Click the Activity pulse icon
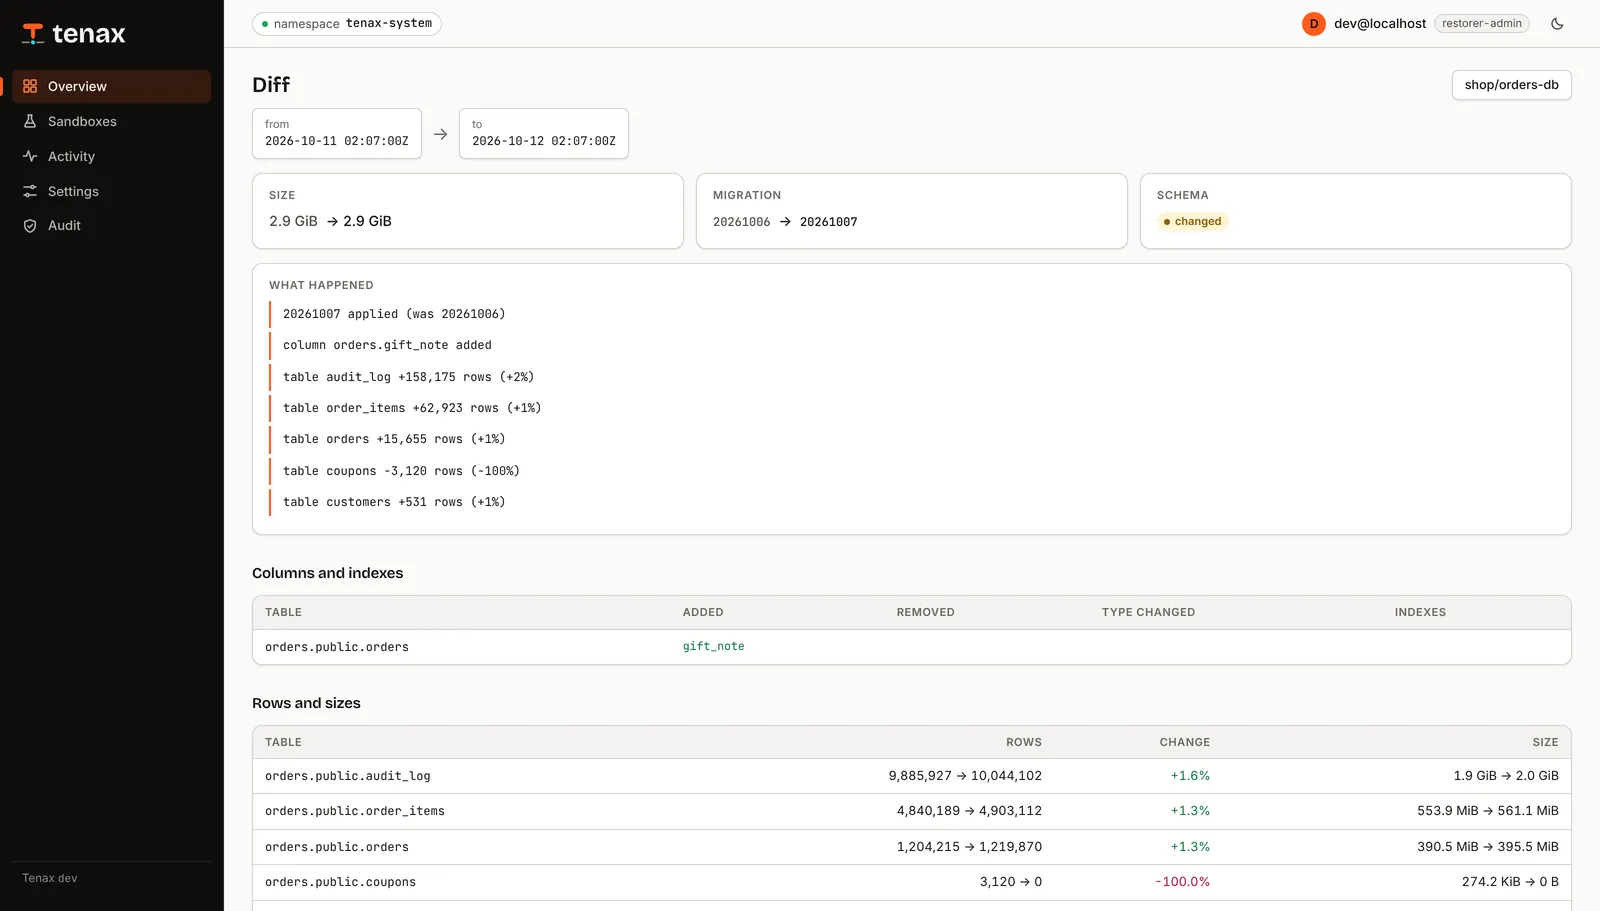The width and height of the screenshot is (1600, 911). click(30, 156)
